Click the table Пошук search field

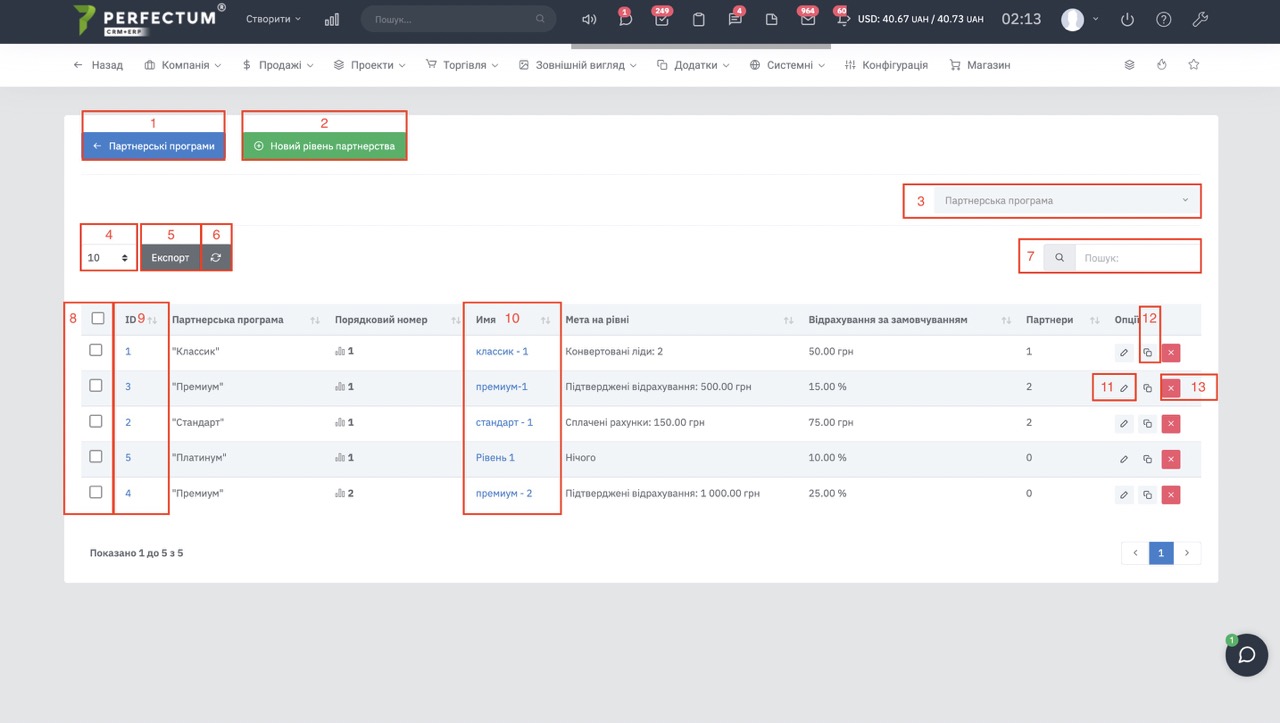click(1136, 258)
